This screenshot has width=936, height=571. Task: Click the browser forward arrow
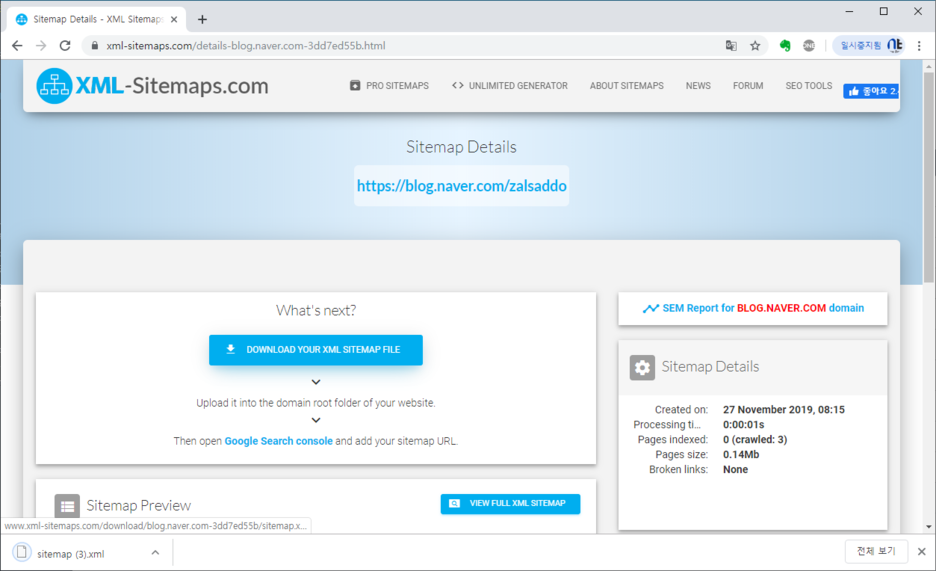click(41, 45)
